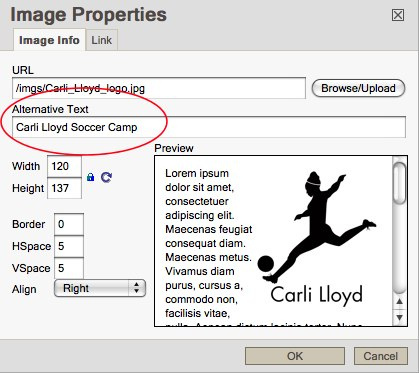Click the preview scroll down arrow

pos(400,317)
